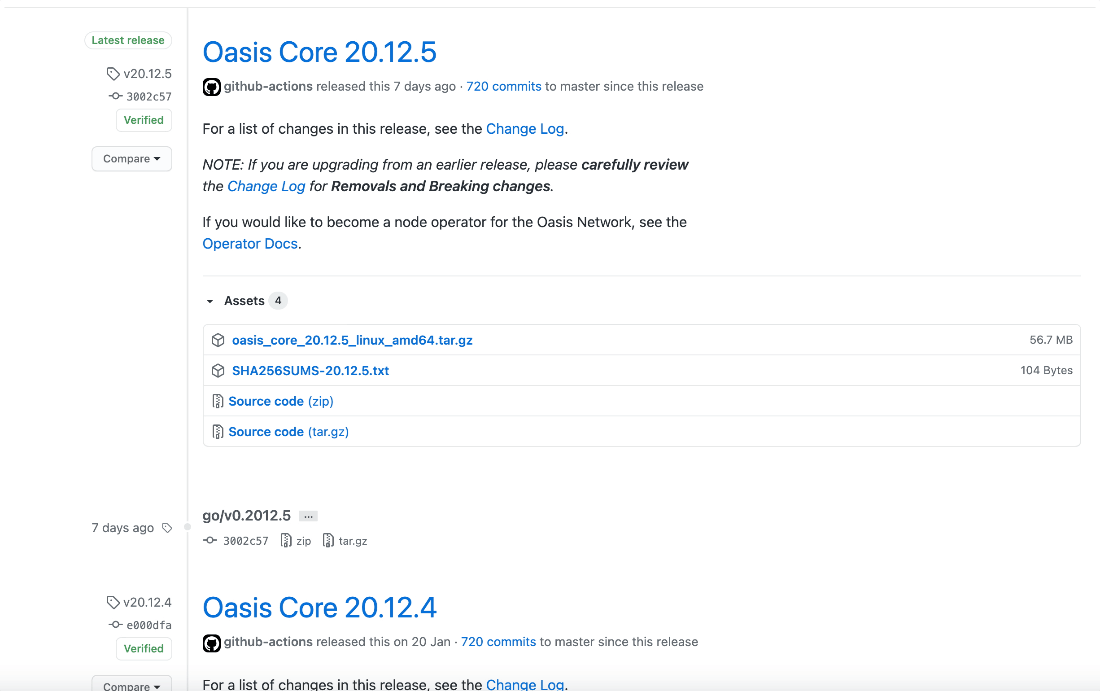The image size is (1100, 691).
Task: Open commit 3002c57 under v20.12.5 tag
Action: [149, 97]
